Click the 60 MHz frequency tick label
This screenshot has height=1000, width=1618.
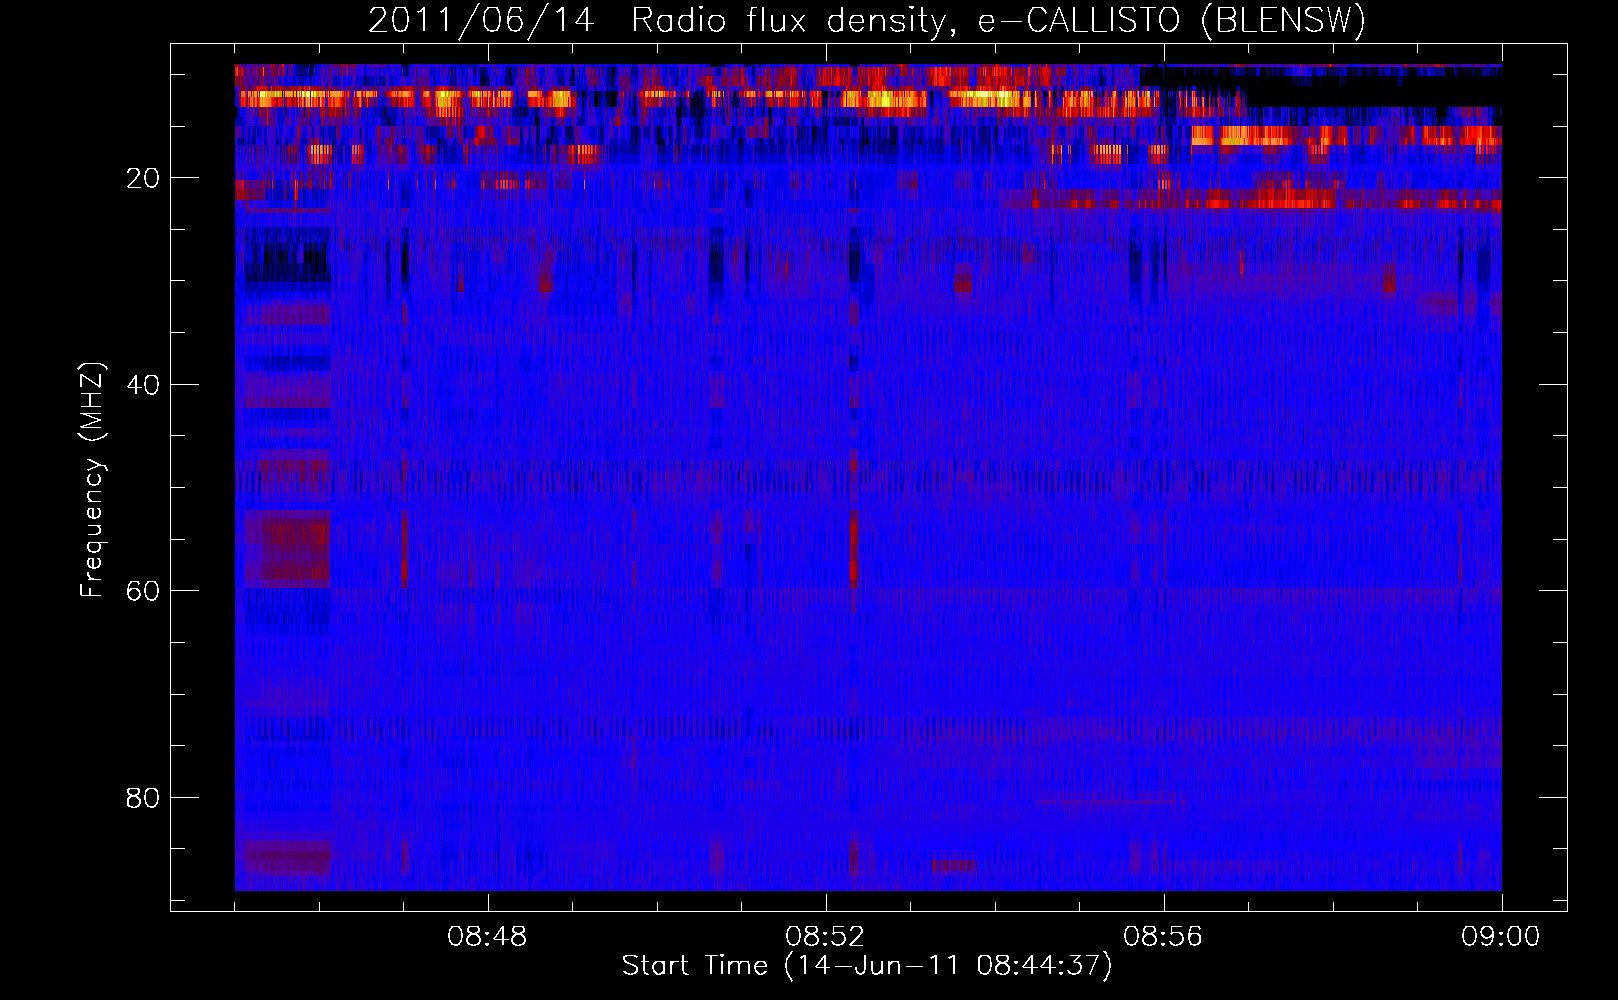143,591
